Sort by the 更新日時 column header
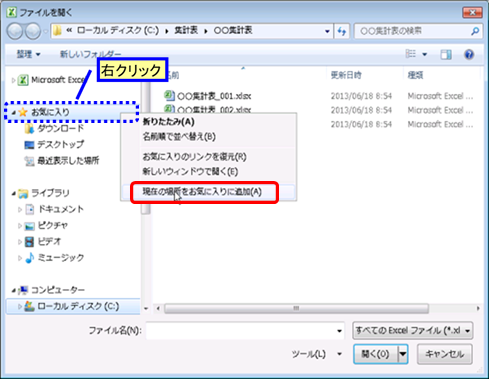Image resolution: width=489 pixels, height=379 pixels. pos(346,75)
